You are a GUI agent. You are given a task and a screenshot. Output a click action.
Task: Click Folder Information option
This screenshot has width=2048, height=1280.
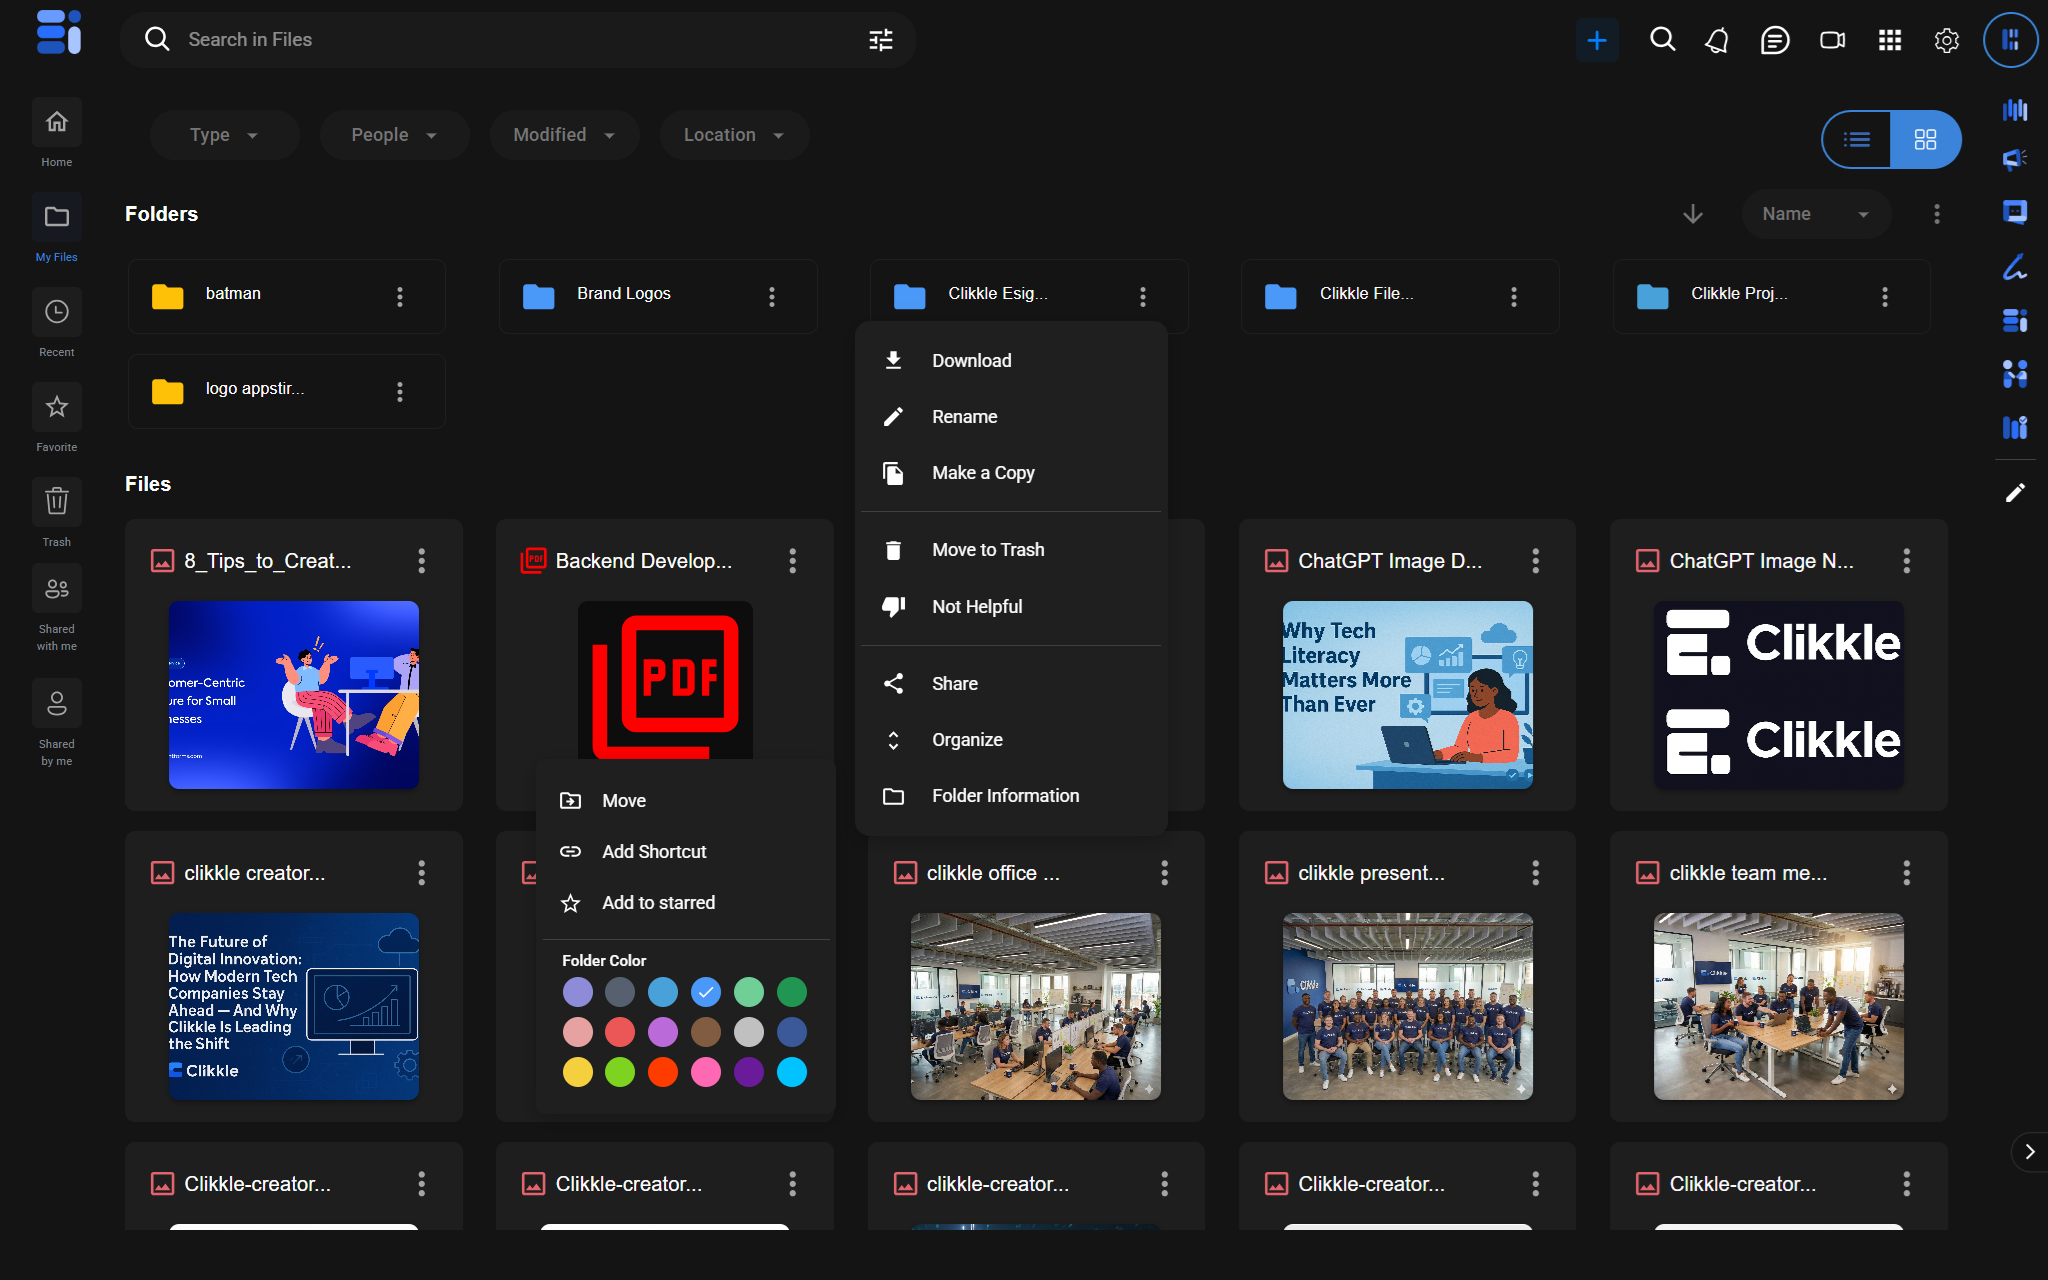[x=1005, y=796]
